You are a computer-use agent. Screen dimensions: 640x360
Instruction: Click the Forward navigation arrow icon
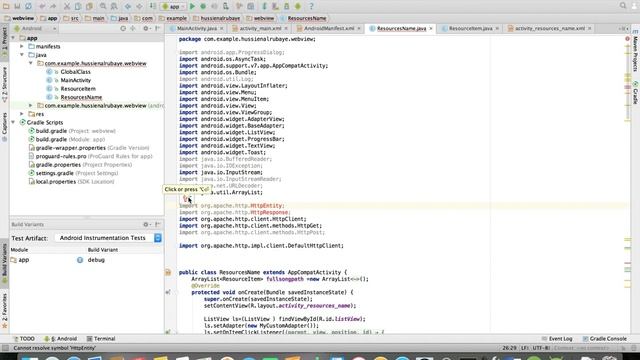click(139, 6)
